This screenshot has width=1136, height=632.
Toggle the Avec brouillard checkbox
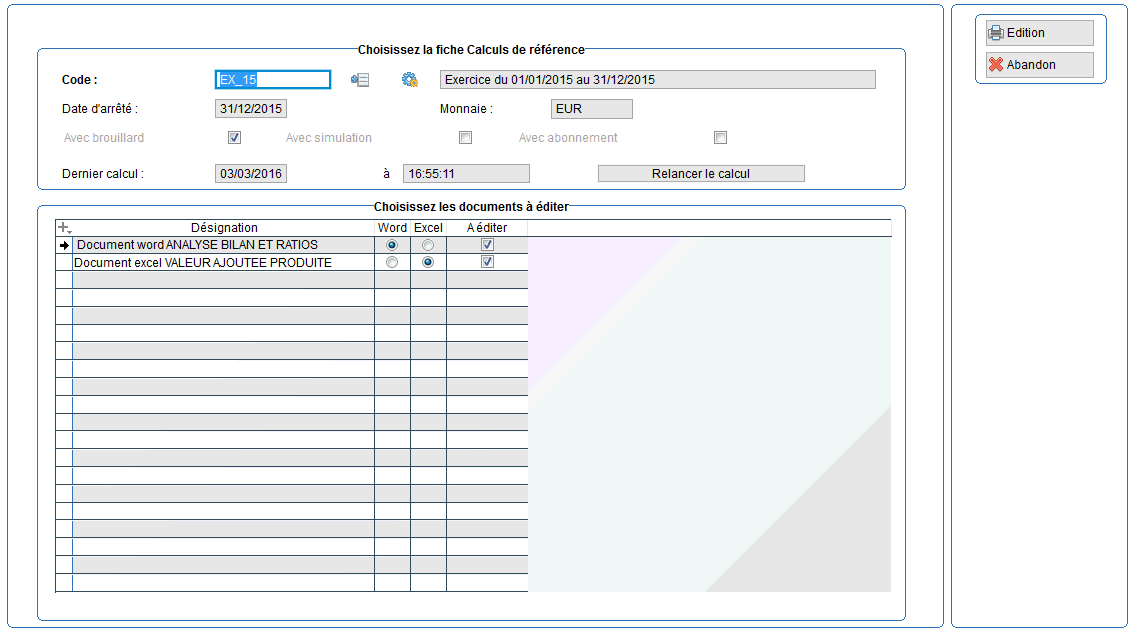(235, 138)
